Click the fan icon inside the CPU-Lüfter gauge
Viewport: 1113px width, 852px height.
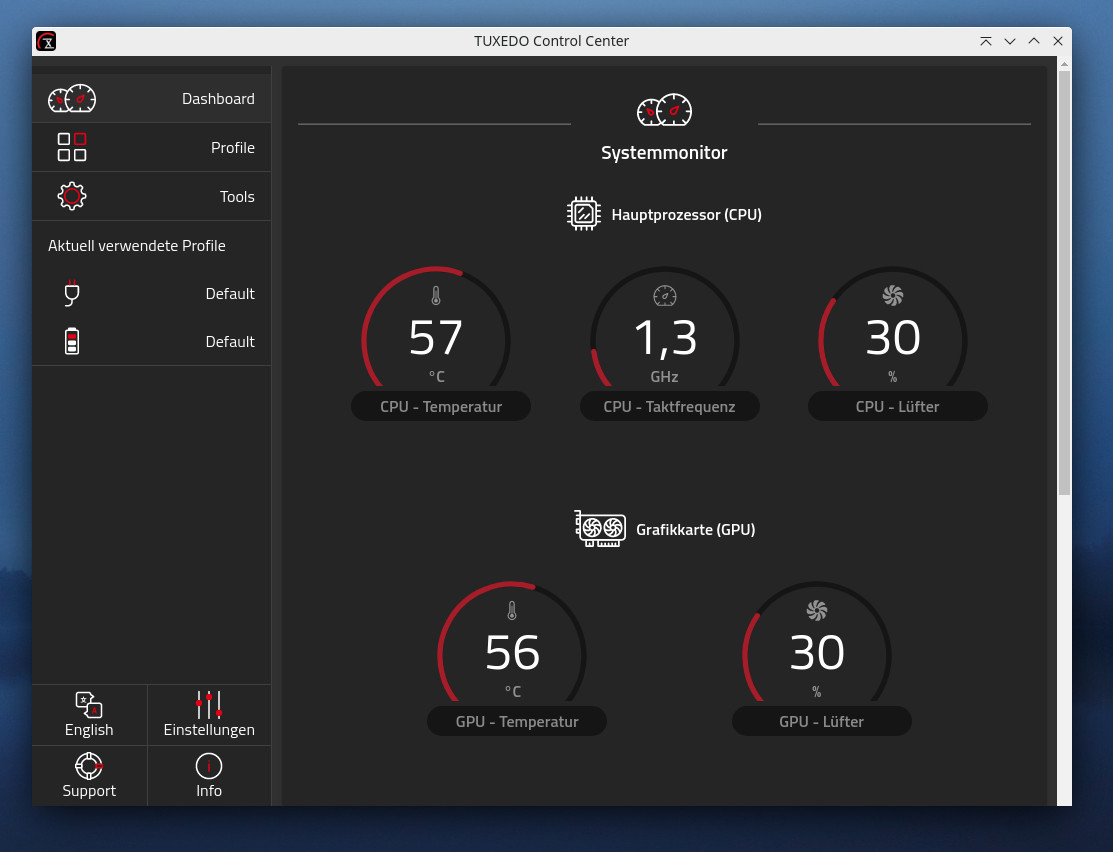893,296
